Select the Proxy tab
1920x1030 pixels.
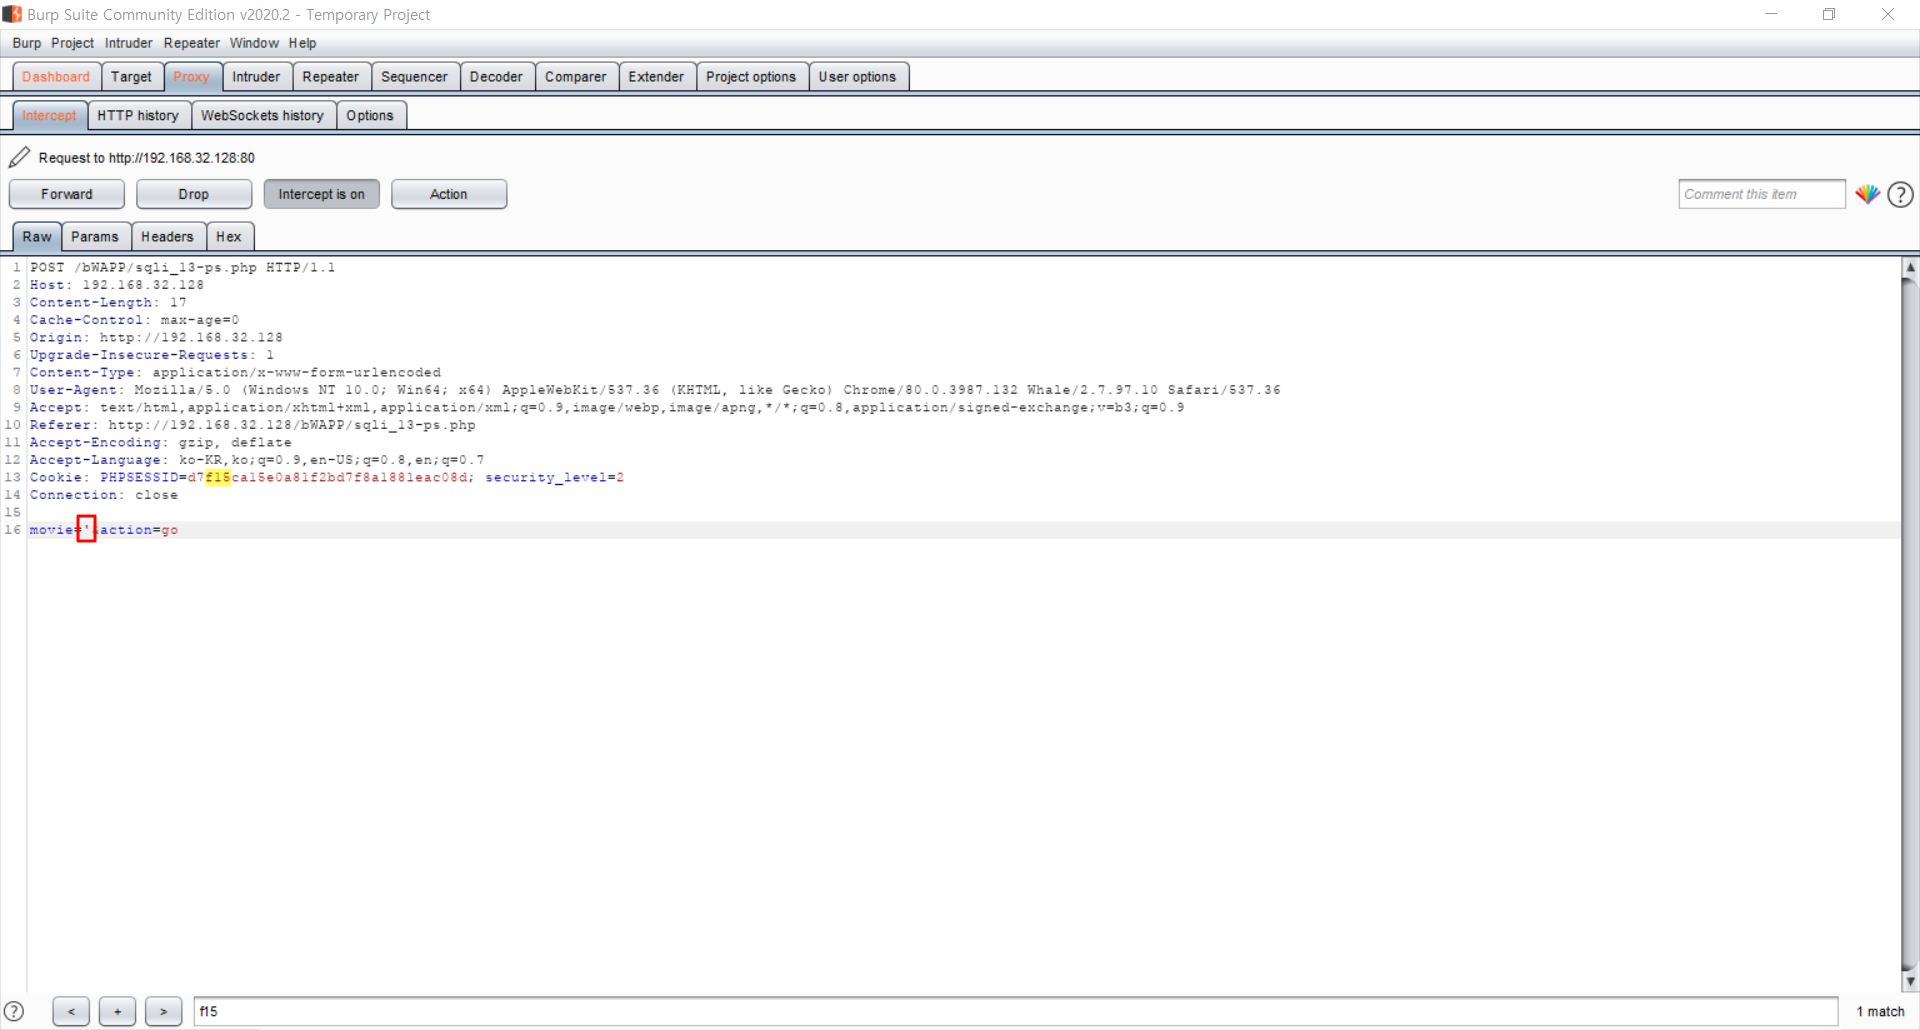pos(191,77)
